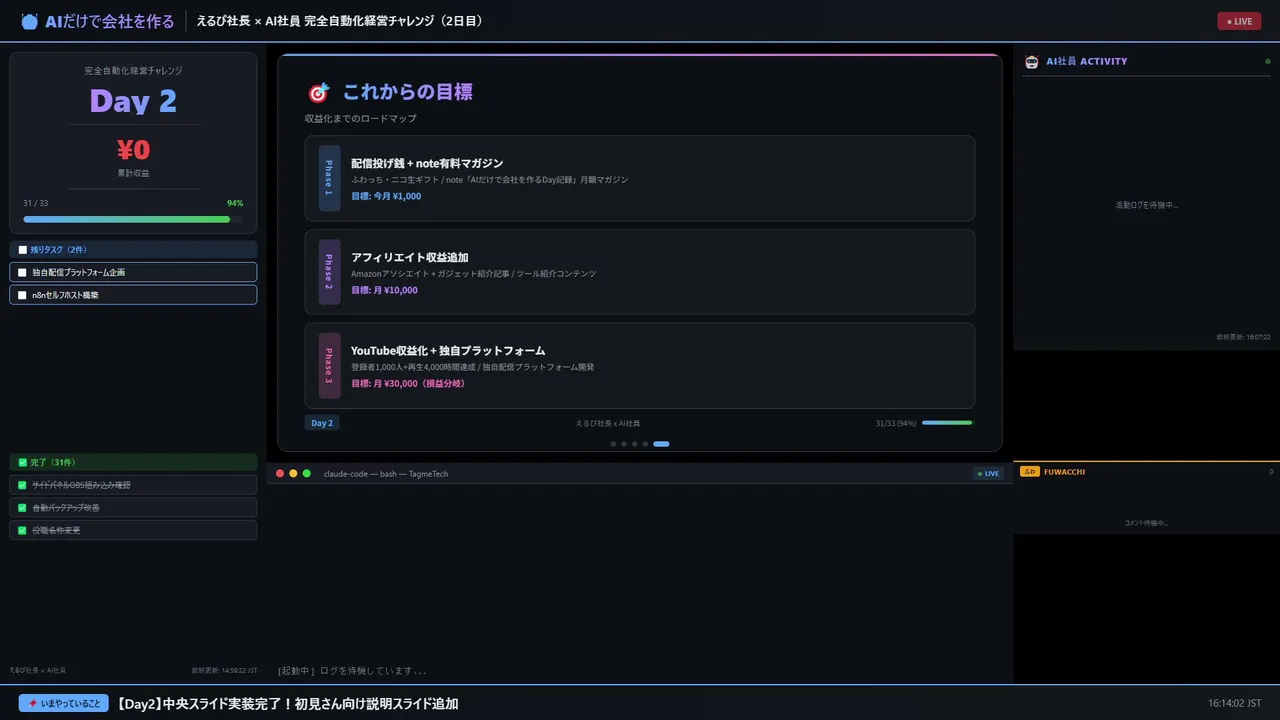Click the blue logo icon beside AIだけで会社を作る
1280x720 pixels.
[x=29, y=21]
